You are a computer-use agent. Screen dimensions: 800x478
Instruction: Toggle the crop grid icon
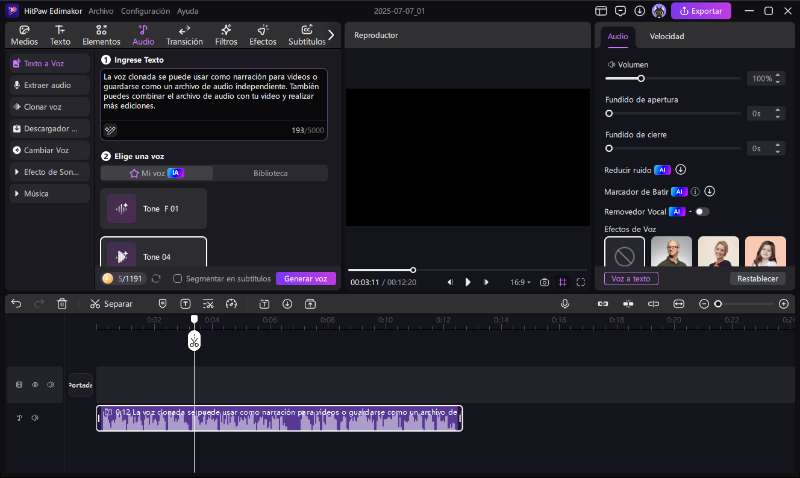tap(563, 282)
